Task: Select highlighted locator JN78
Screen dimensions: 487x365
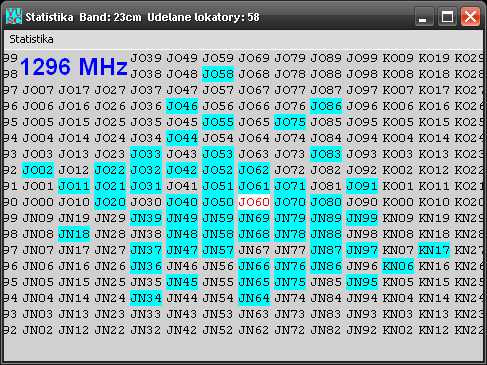Action: point(290,234)
